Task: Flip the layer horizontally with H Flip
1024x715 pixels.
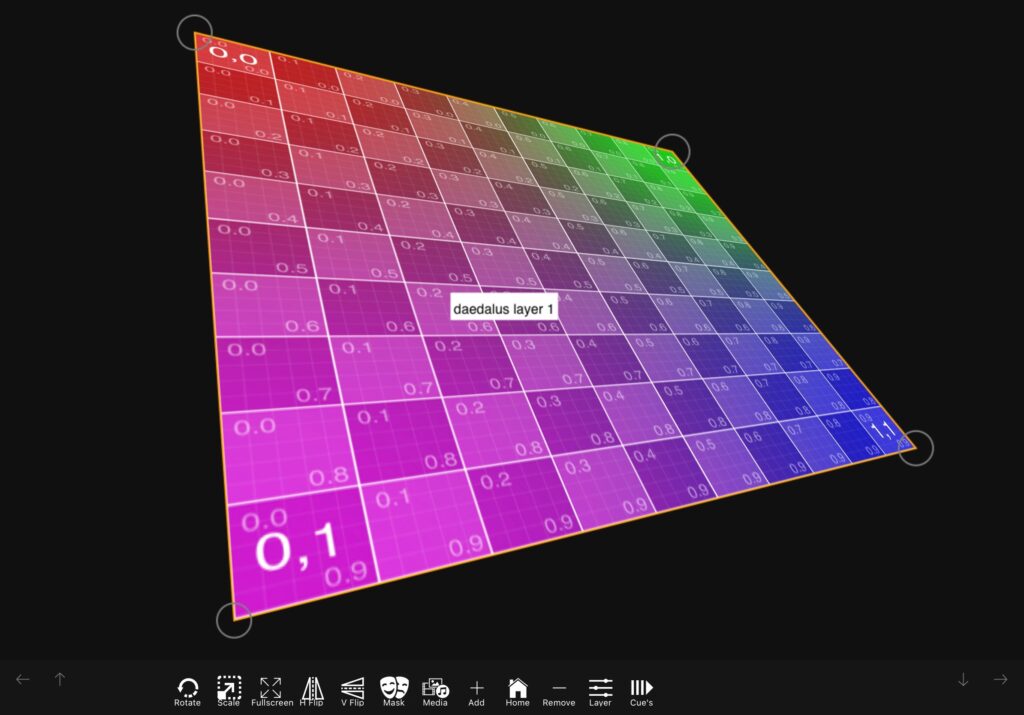Action: (312, 688)
